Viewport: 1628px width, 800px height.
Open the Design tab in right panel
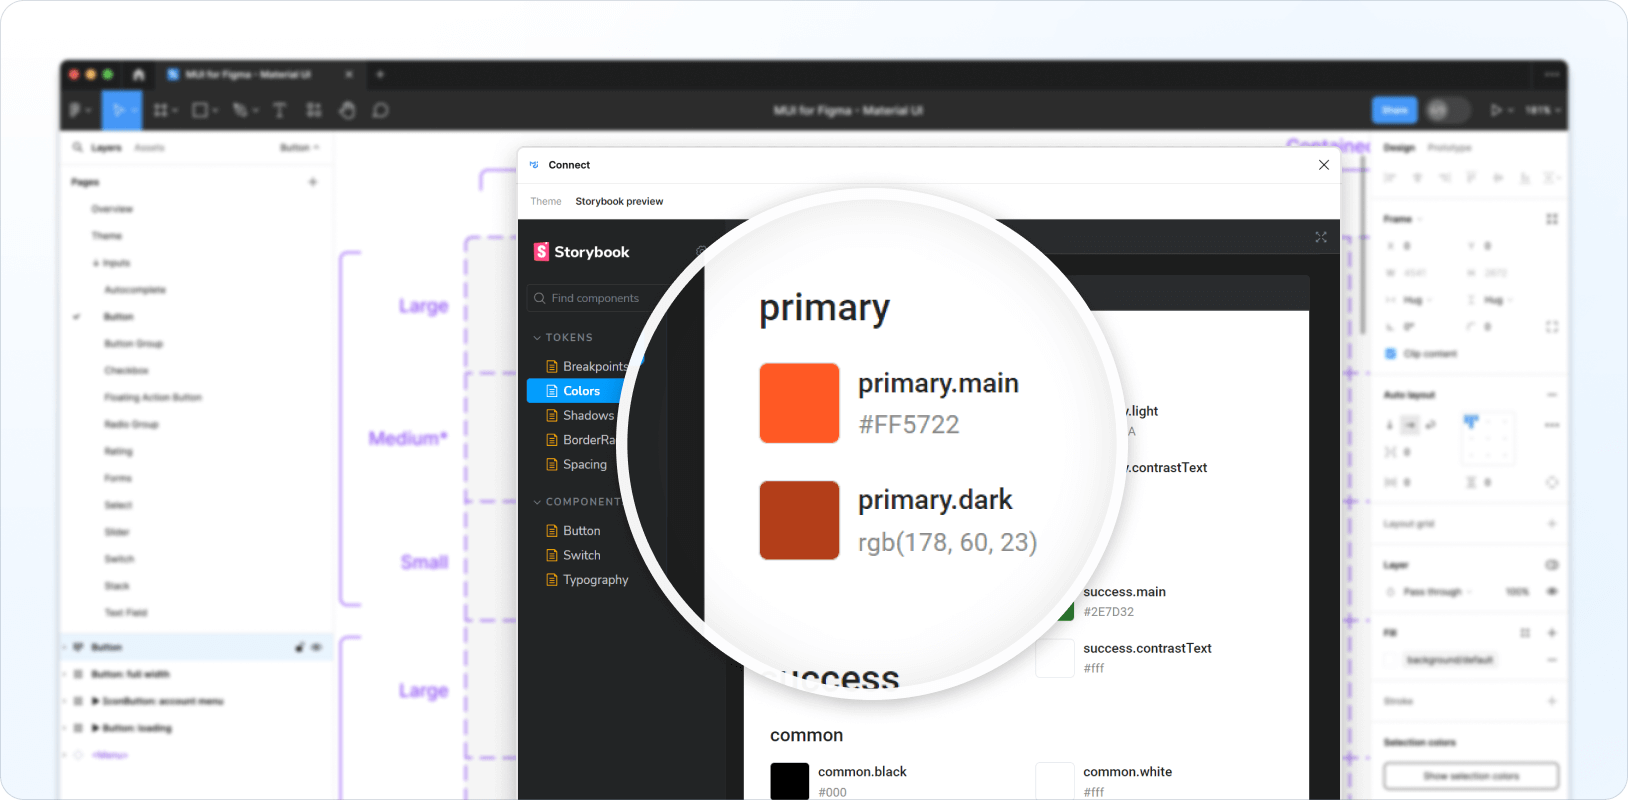(1399, 147)
